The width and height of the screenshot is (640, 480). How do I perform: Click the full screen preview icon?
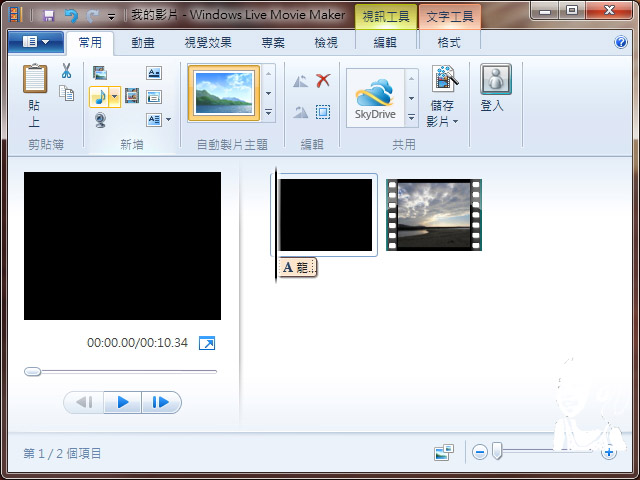(207, 343)
